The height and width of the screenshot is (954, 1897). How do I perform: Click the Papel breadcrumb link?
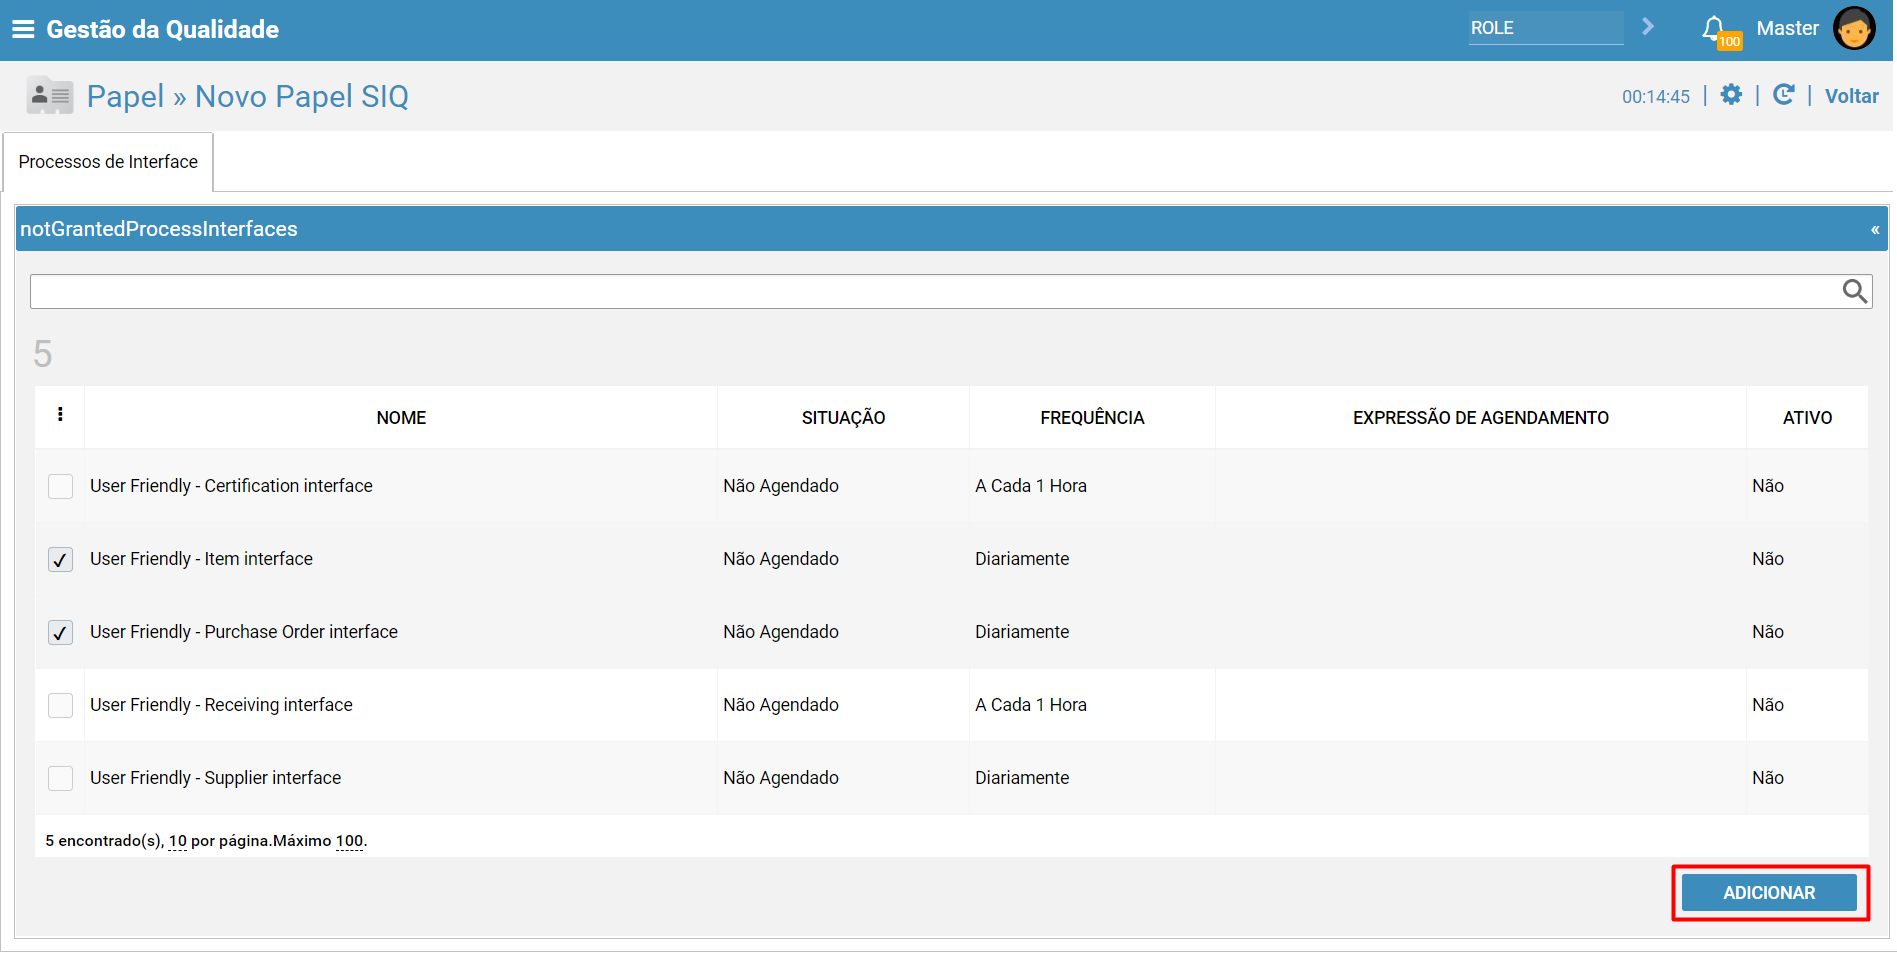[x=125, y=96]
